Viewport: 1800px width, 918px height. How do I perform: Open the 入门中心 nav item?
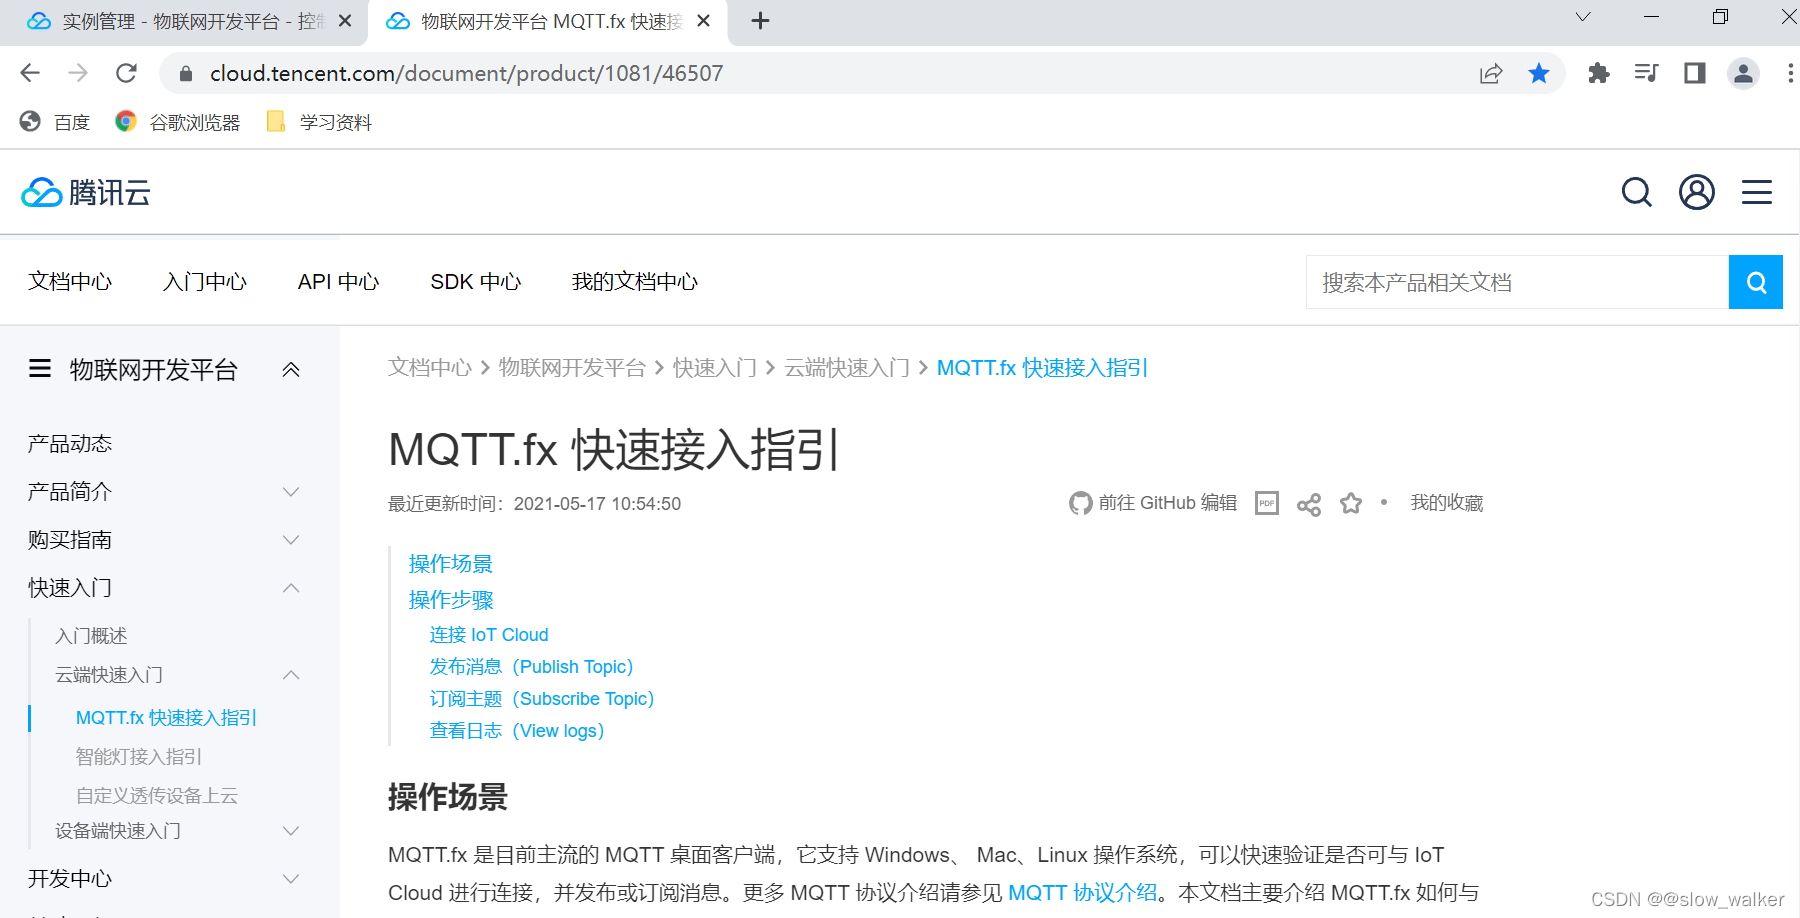point(205,282)
